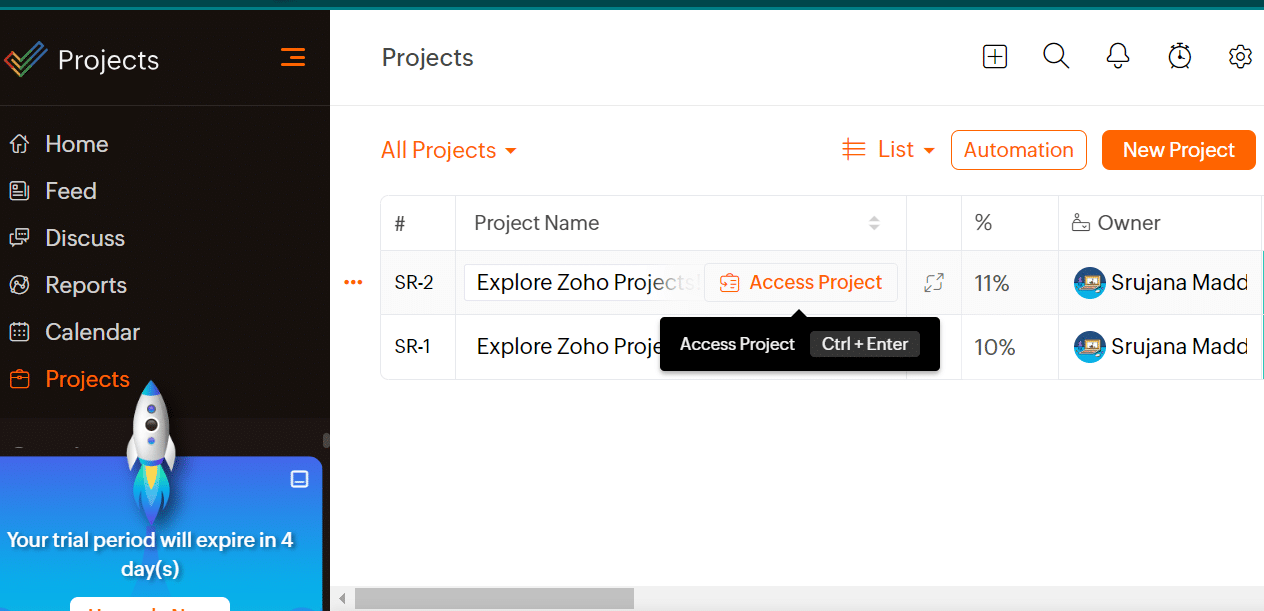Go to Home in sidebar
Viewport: 1264px width, 611px height.
(77, 144)
